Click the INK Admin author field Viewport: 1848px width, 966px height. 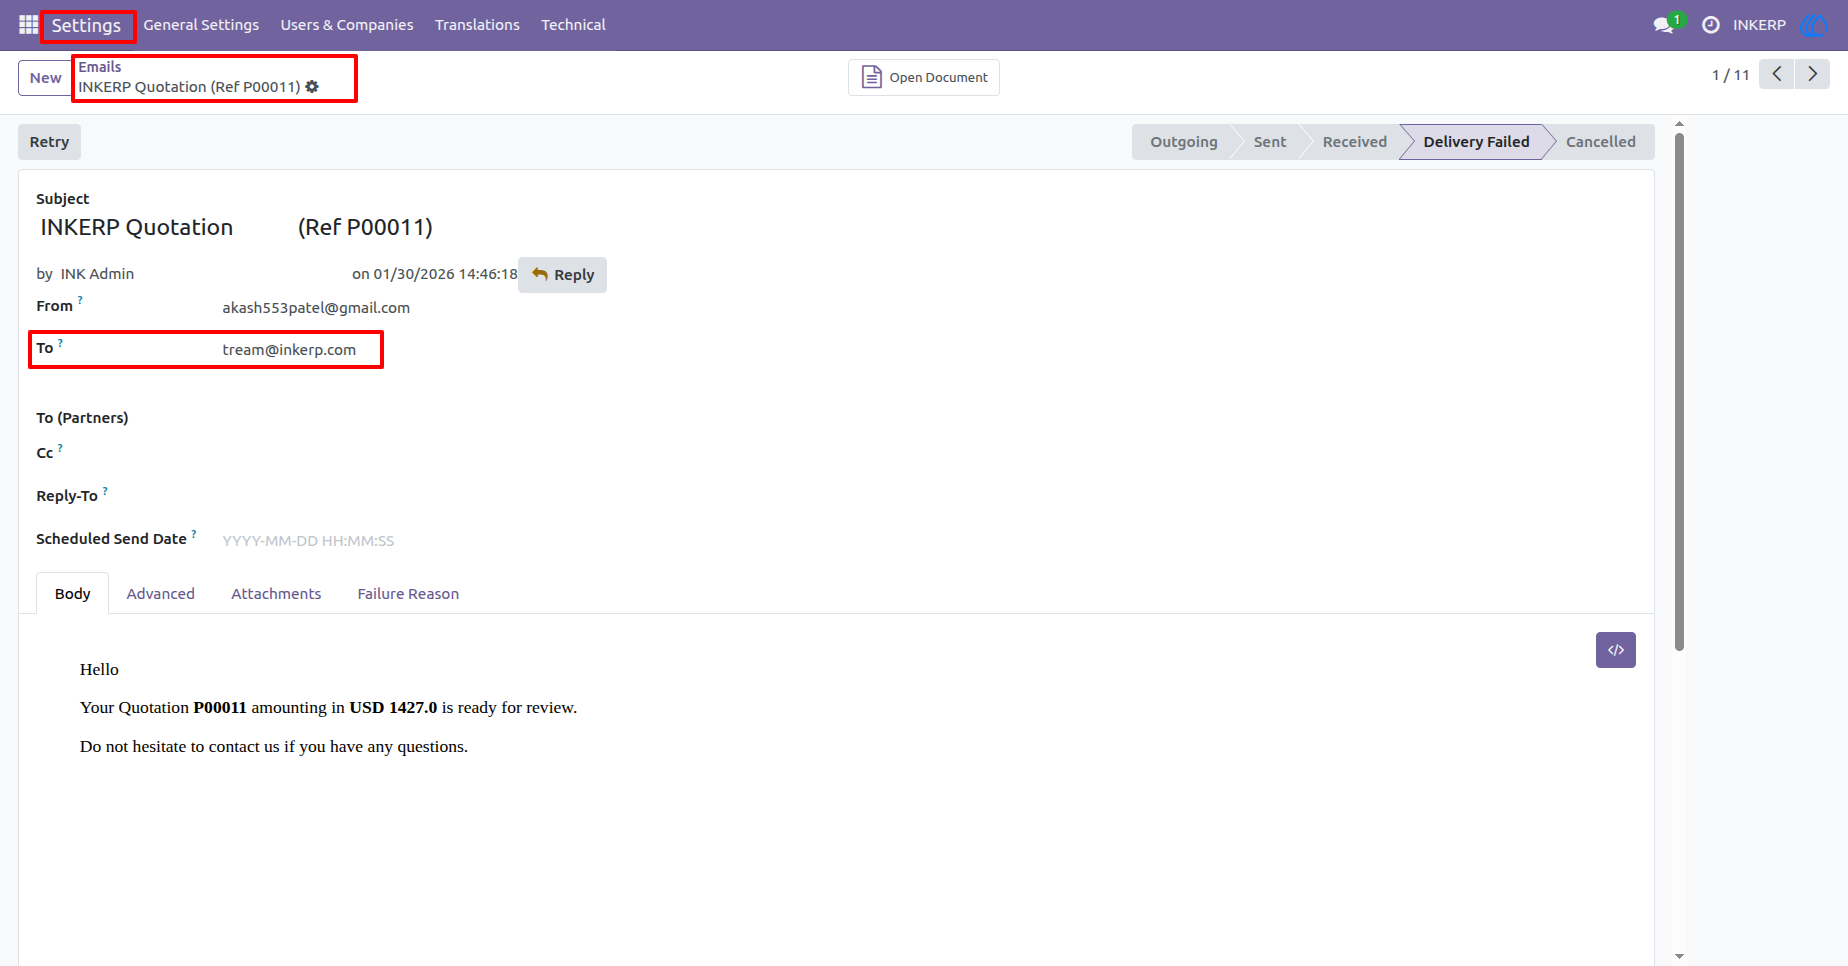click(x=97, y=274)
